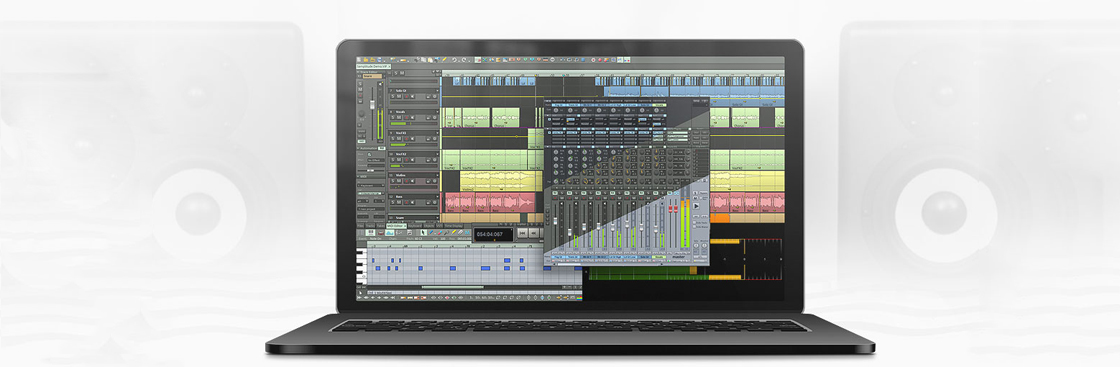Open the Snare track header dropdown
Image resolution: width=1120 pixels, height=367 pixels.
tap(437, 218)
